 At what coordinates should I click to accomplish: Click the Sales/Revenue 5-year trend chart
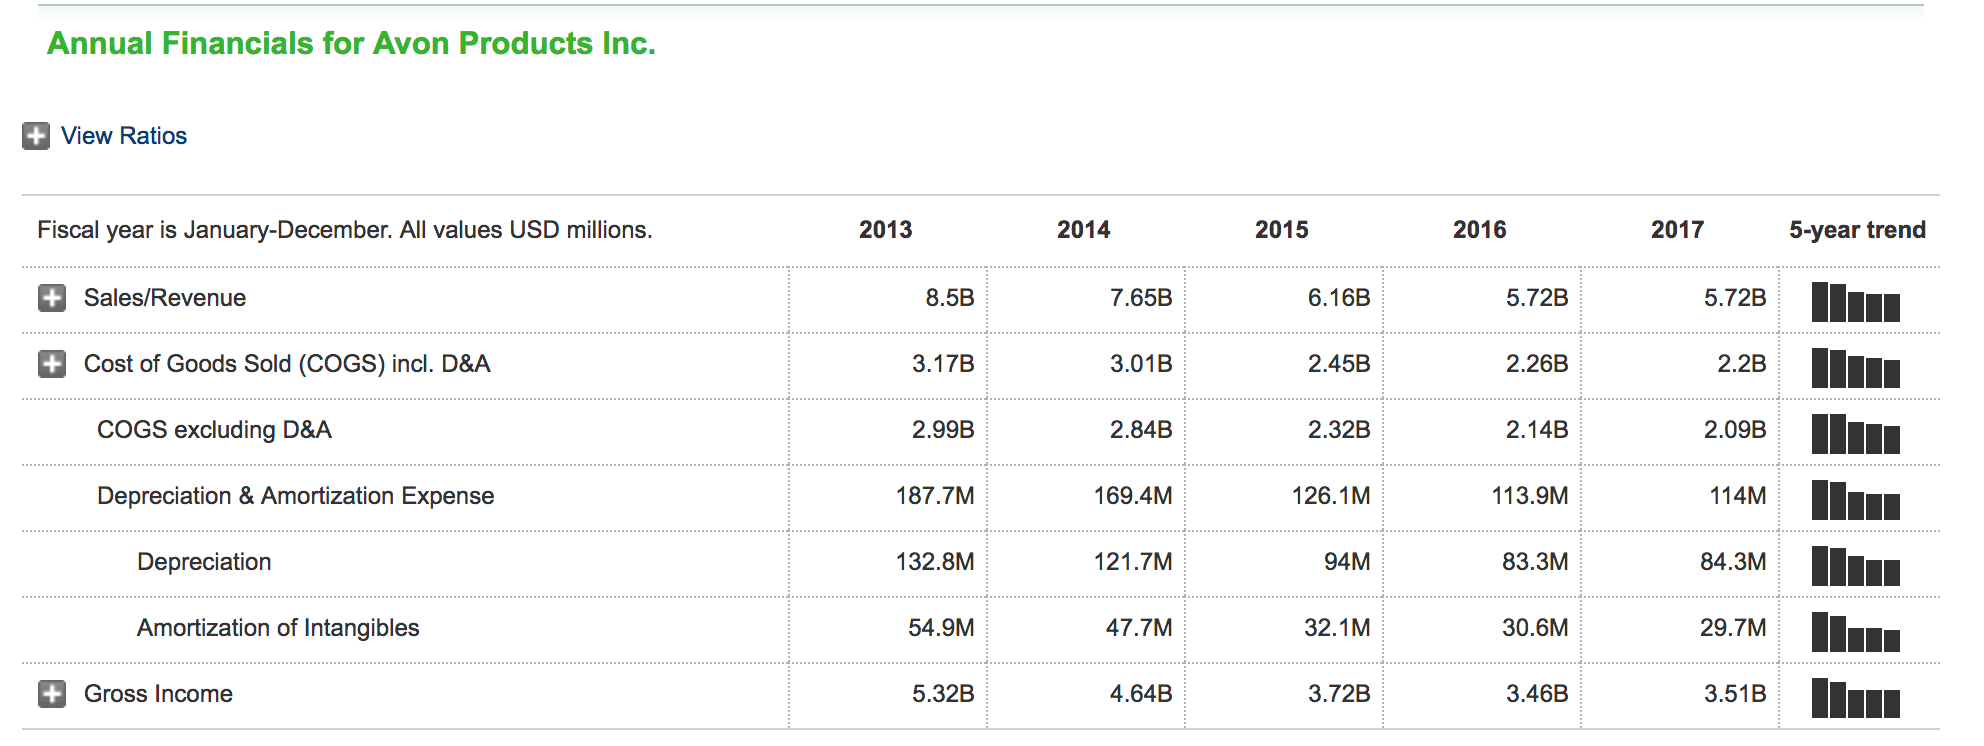[x=1855, y=301]
